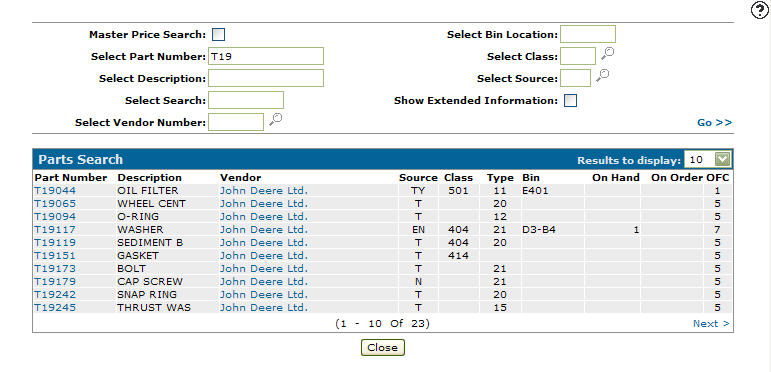Open part number T19117 WASHER
The width and height of the screenshot is (771, 372).
click(x=55, y=229)
